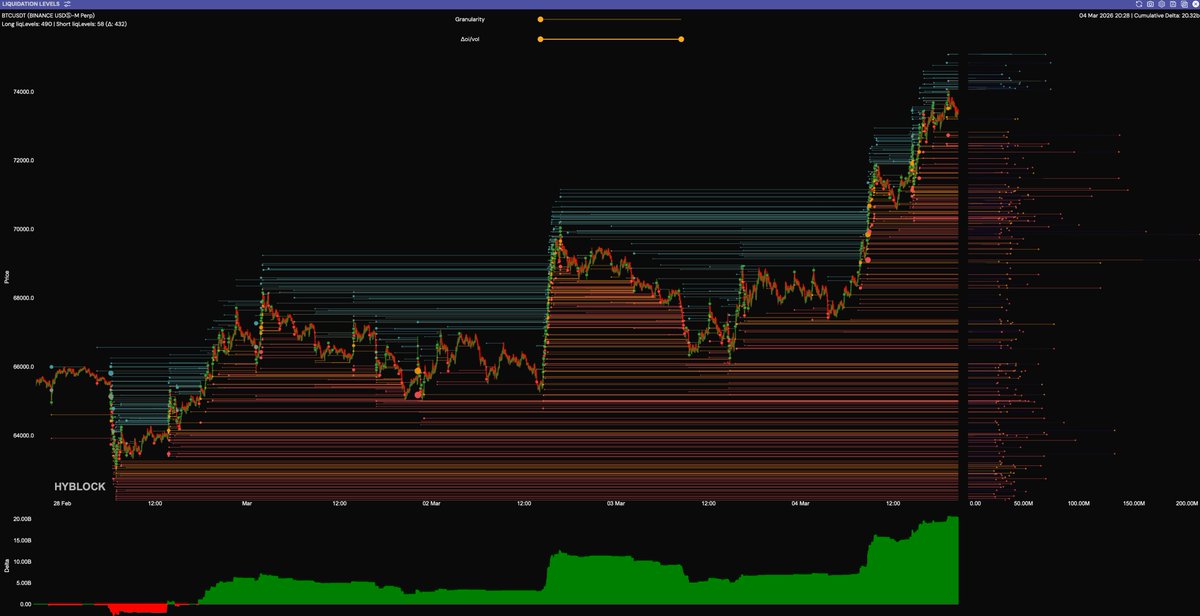
Task: Click the 70000.0 price axis label
Action: 24,229
